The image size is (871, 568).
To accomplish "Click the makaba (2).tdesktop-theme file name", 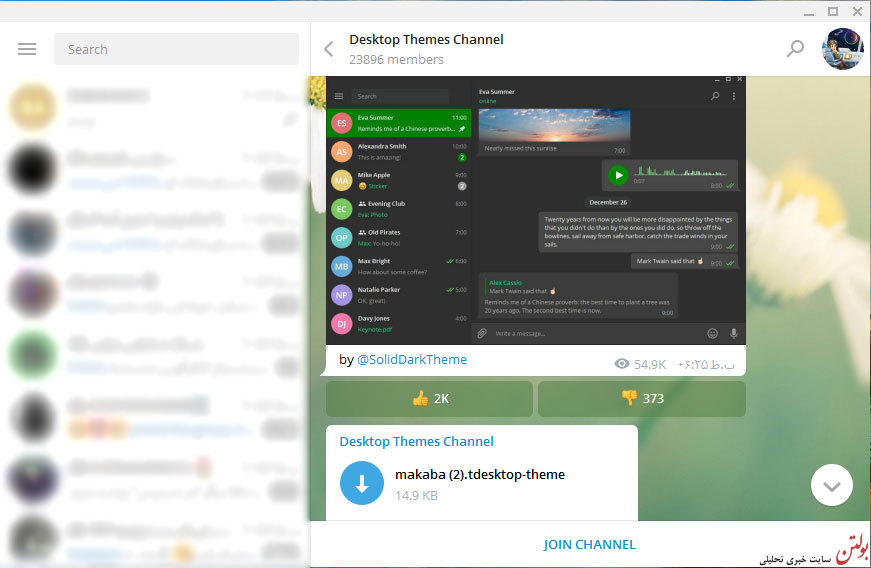I will [x=480, y=474].
